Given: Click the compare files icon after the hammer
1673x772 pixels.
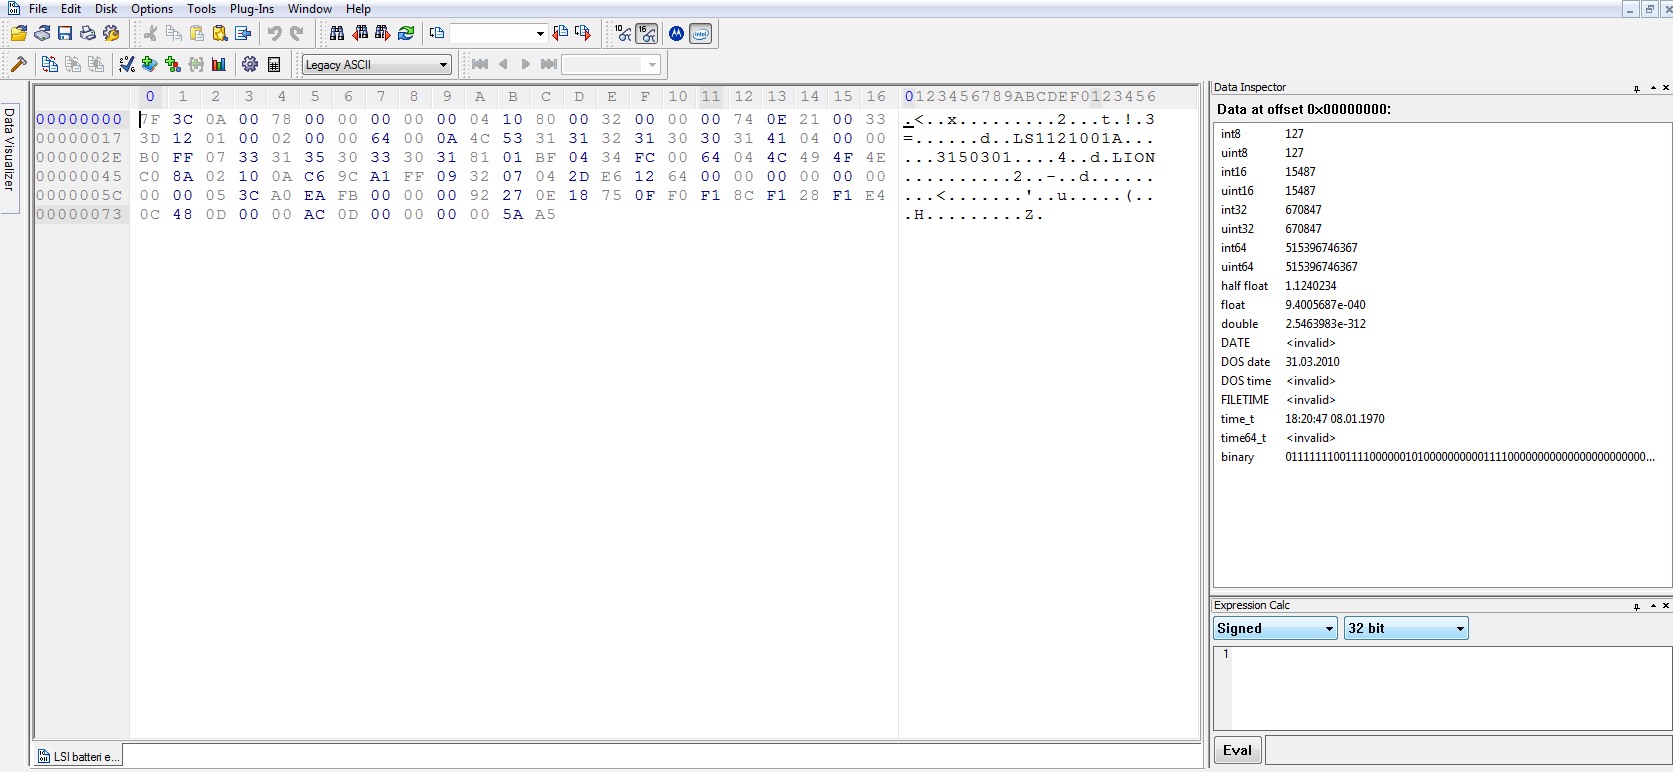Looking at the screenshot, I should point(50,65).
